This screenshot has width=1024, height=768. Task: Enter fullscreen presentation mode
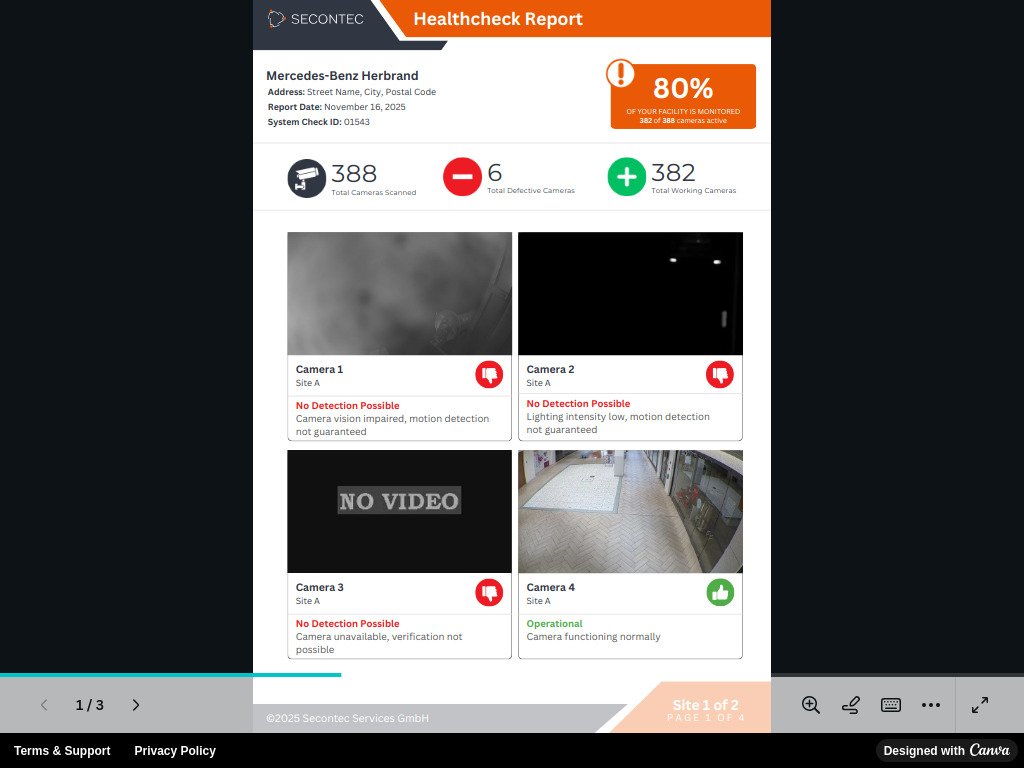tap(980, 705)
